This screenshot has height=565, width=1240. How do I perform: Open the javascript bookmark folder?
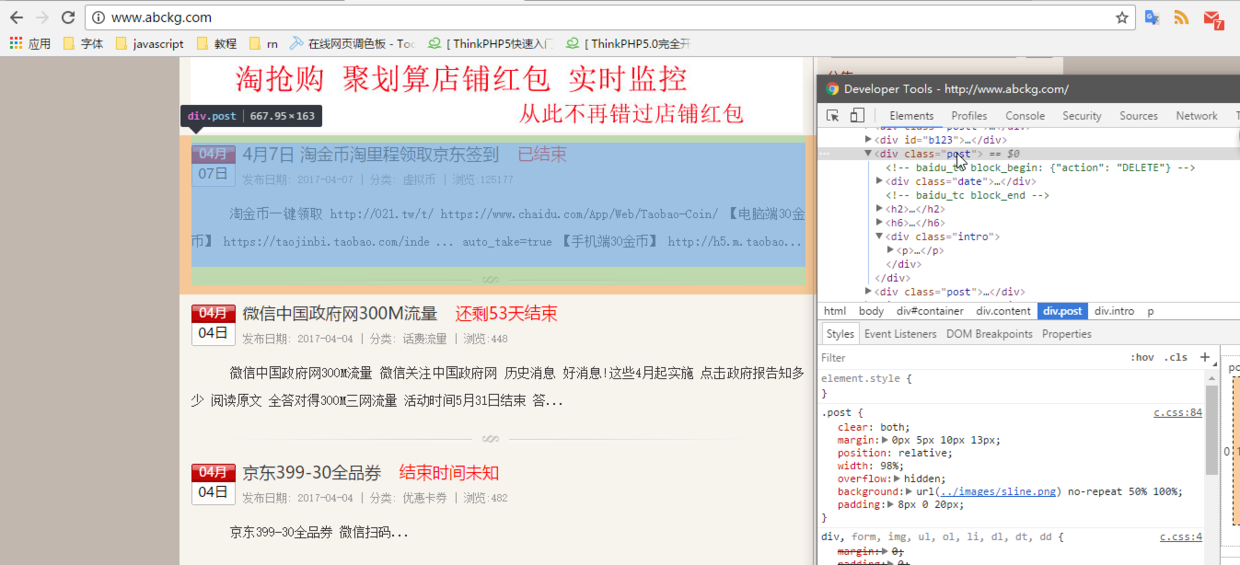coord(149,44)
